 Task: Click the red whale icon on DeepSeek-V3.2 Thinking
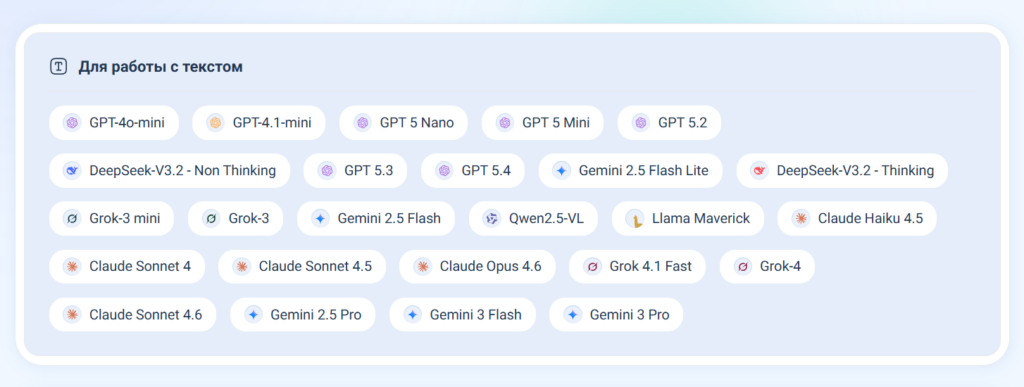click(759, 171)
